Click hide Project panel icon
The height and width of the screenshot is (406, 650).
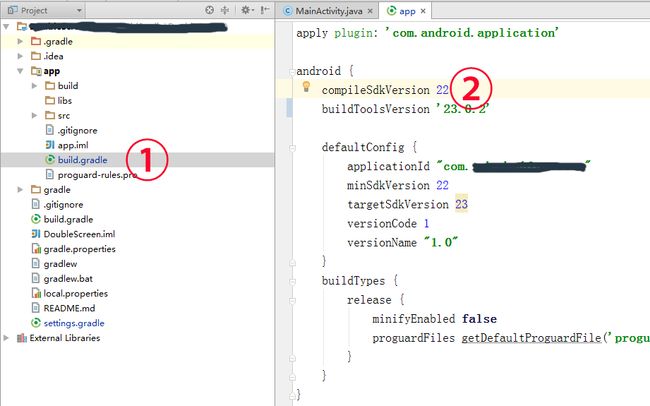coord(264,10)
